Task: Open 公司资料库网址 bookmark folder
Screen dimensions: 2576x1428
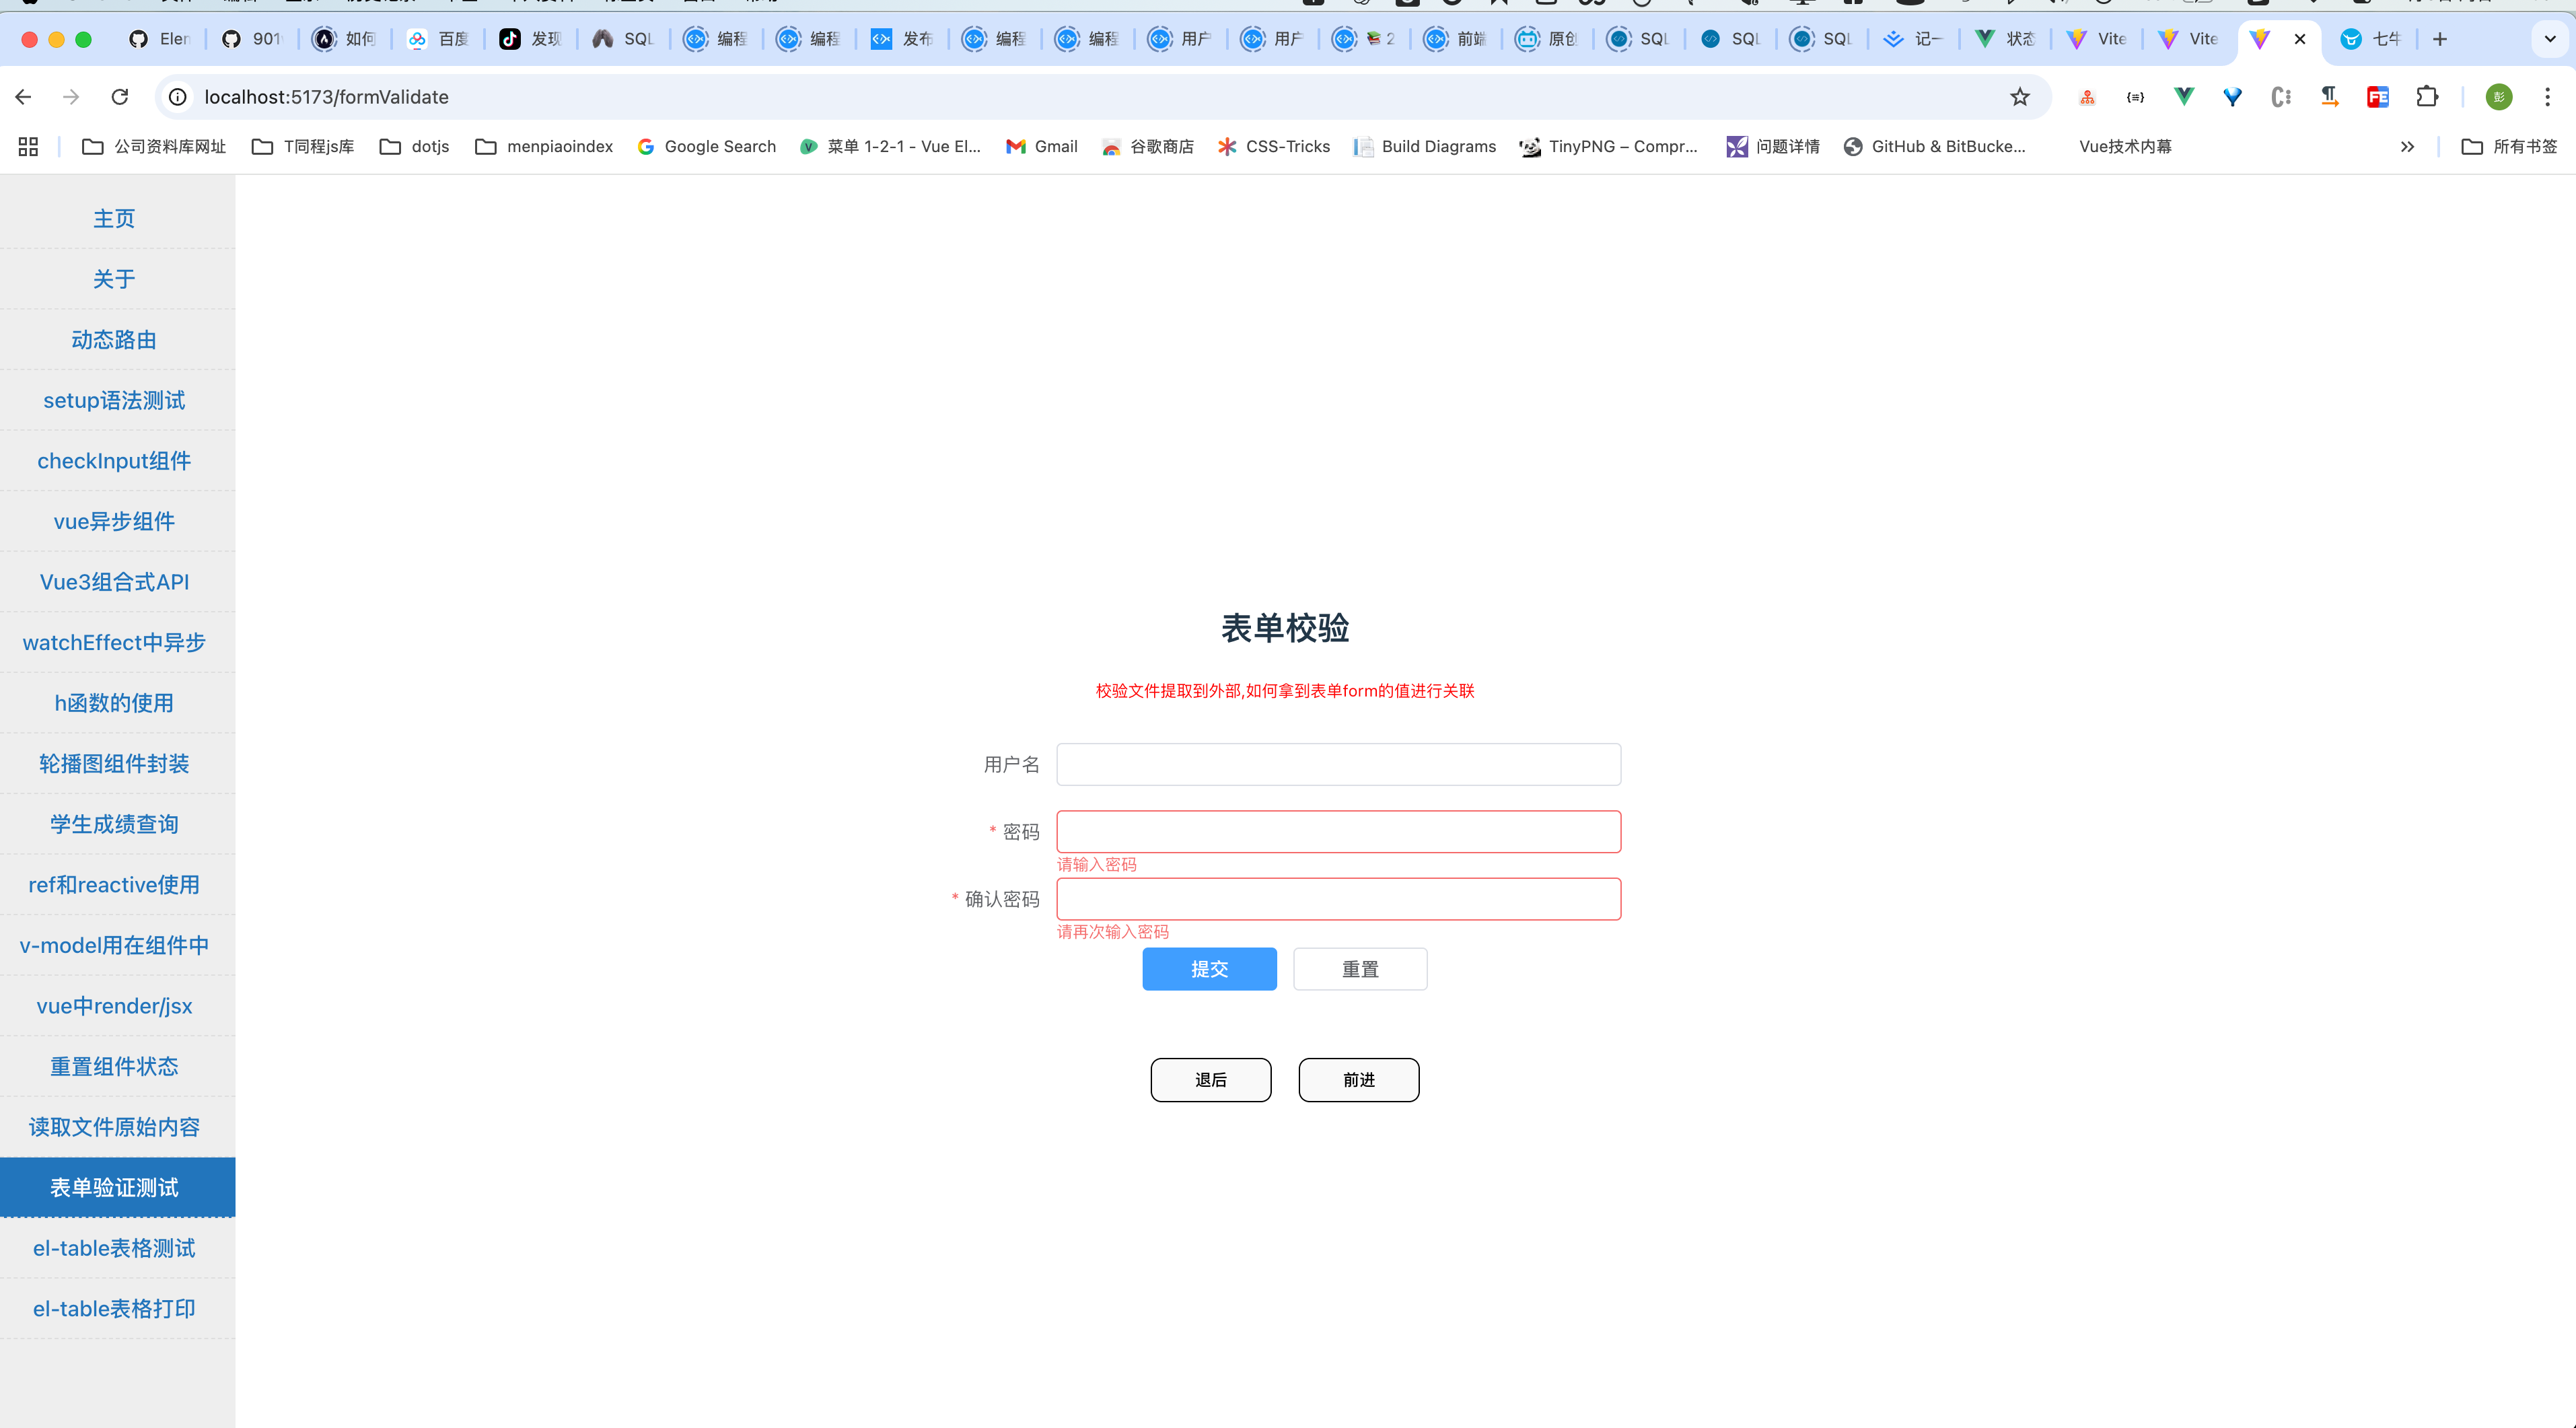Action: (154, 147)
